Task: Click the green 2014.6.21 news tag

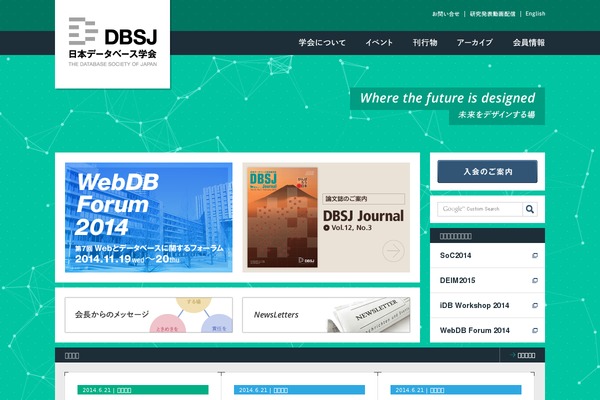Action: tap(143, 390)
